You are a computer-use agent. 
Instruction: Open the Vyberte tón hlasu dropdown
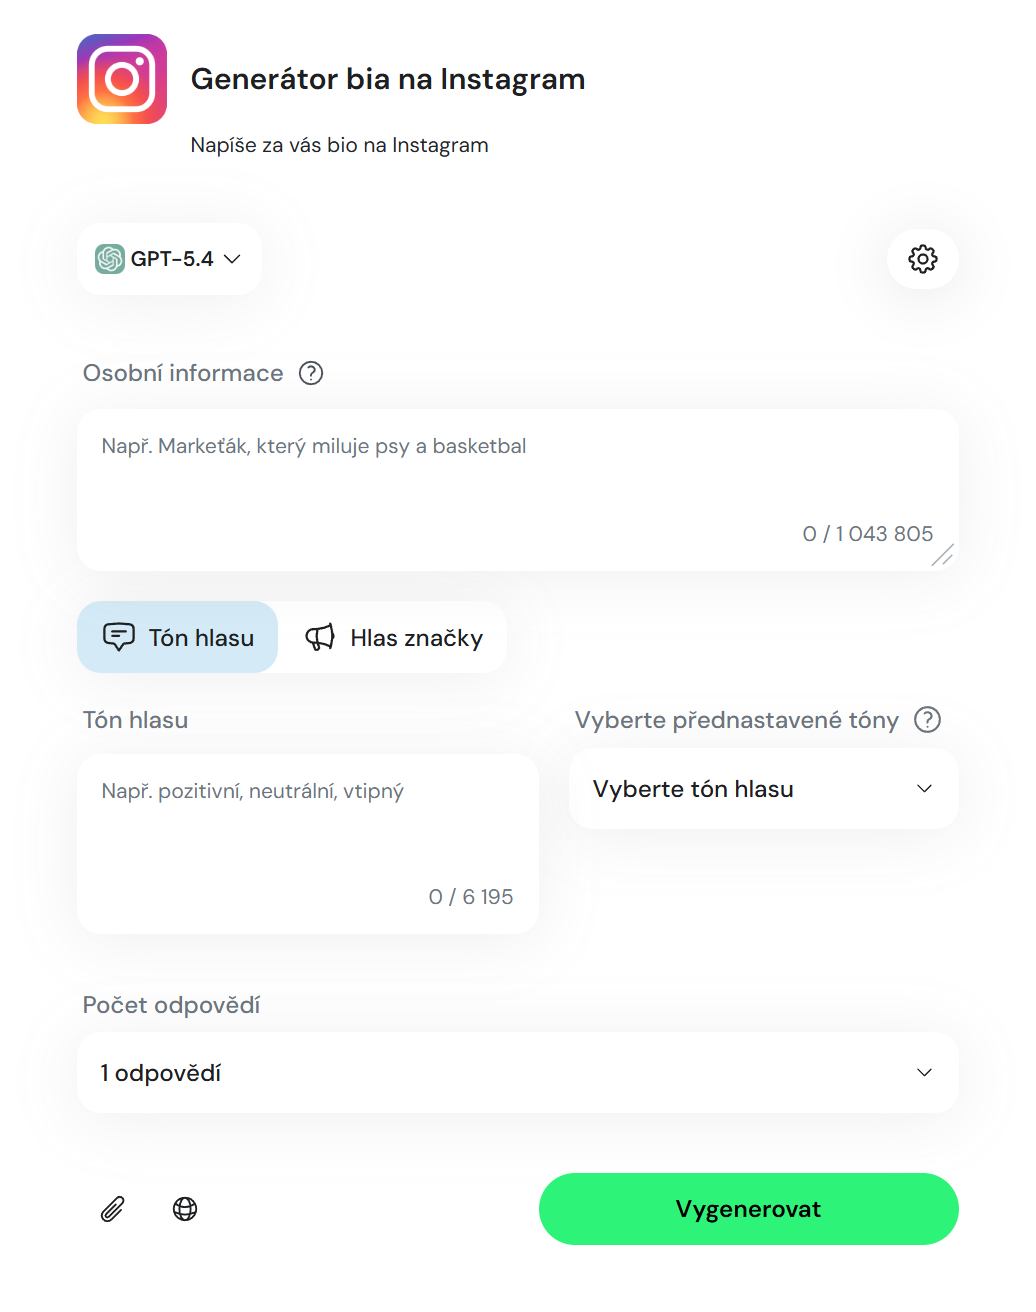click(x=764, y=789)
